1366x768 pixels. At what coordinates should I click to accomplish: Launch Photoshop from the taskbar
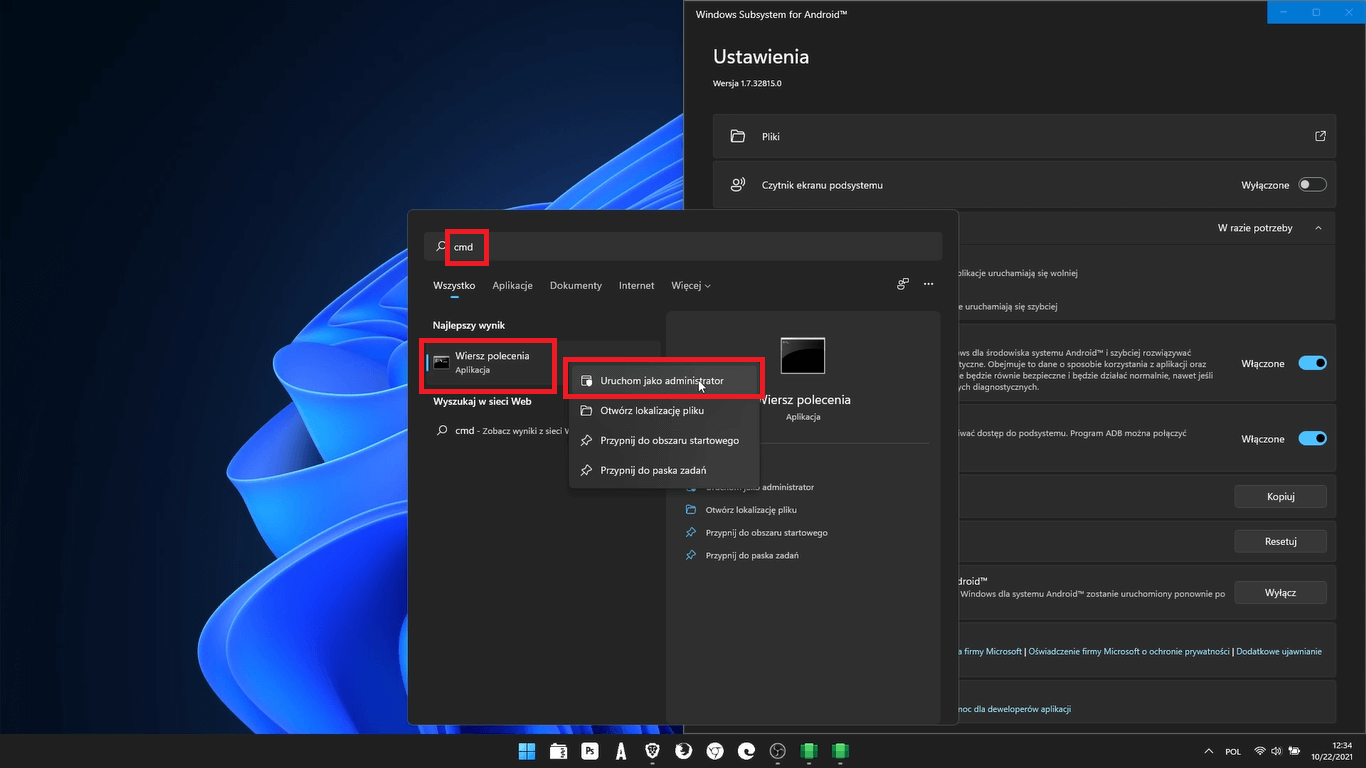(x=590, y=751)
